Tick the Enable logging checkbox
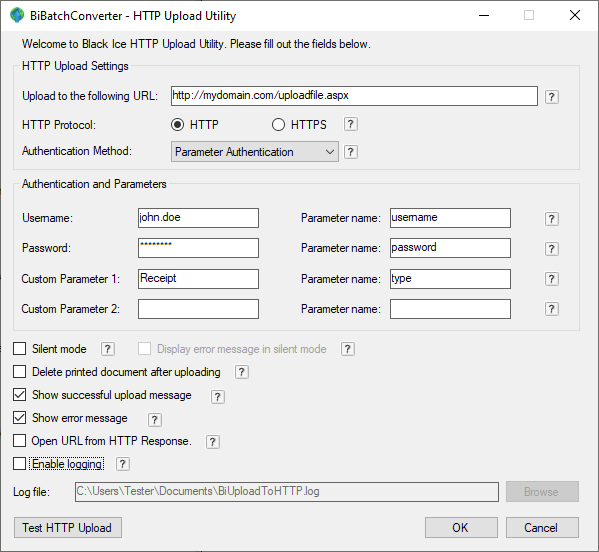The image size is (599, 552). click(x=19, y=464)
